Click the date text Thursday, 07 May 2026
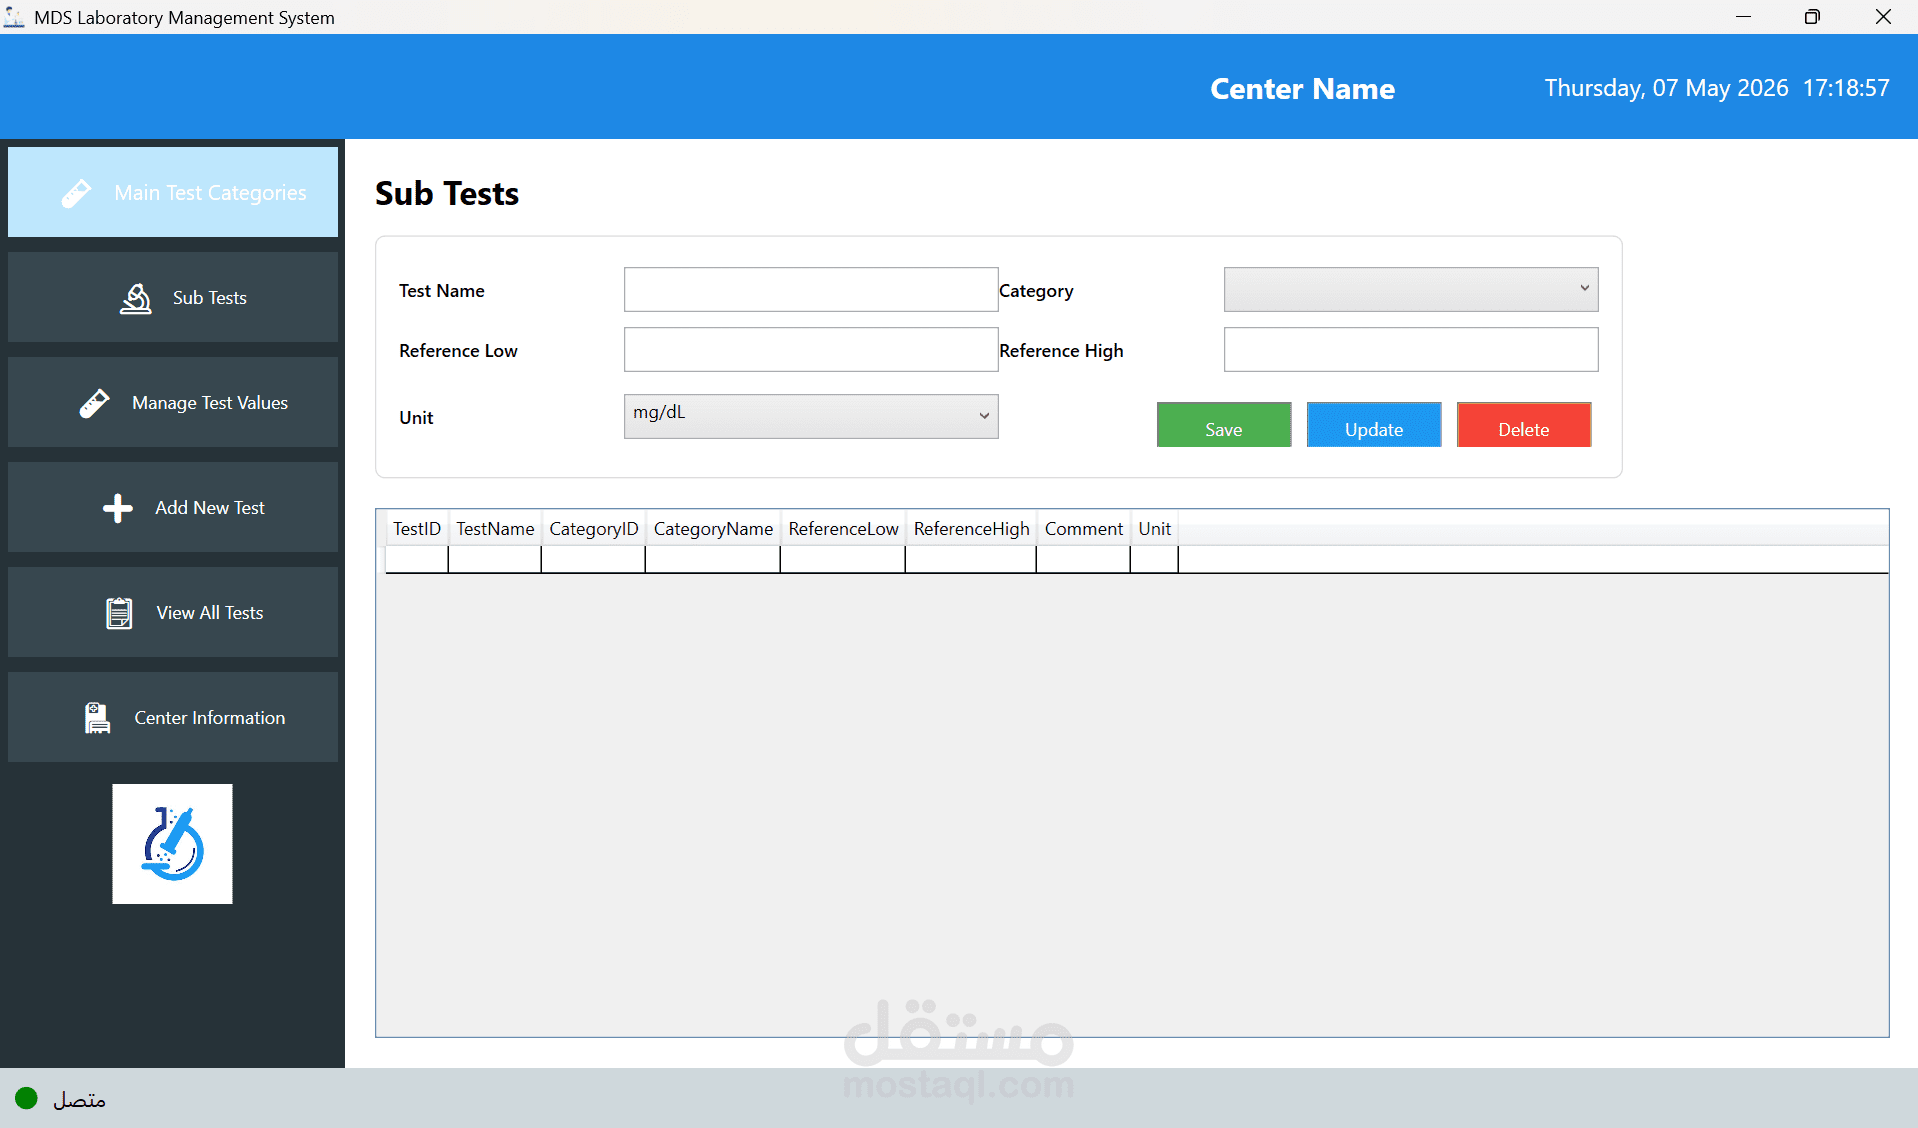1918x1128 pixels. click(1666, 88)
